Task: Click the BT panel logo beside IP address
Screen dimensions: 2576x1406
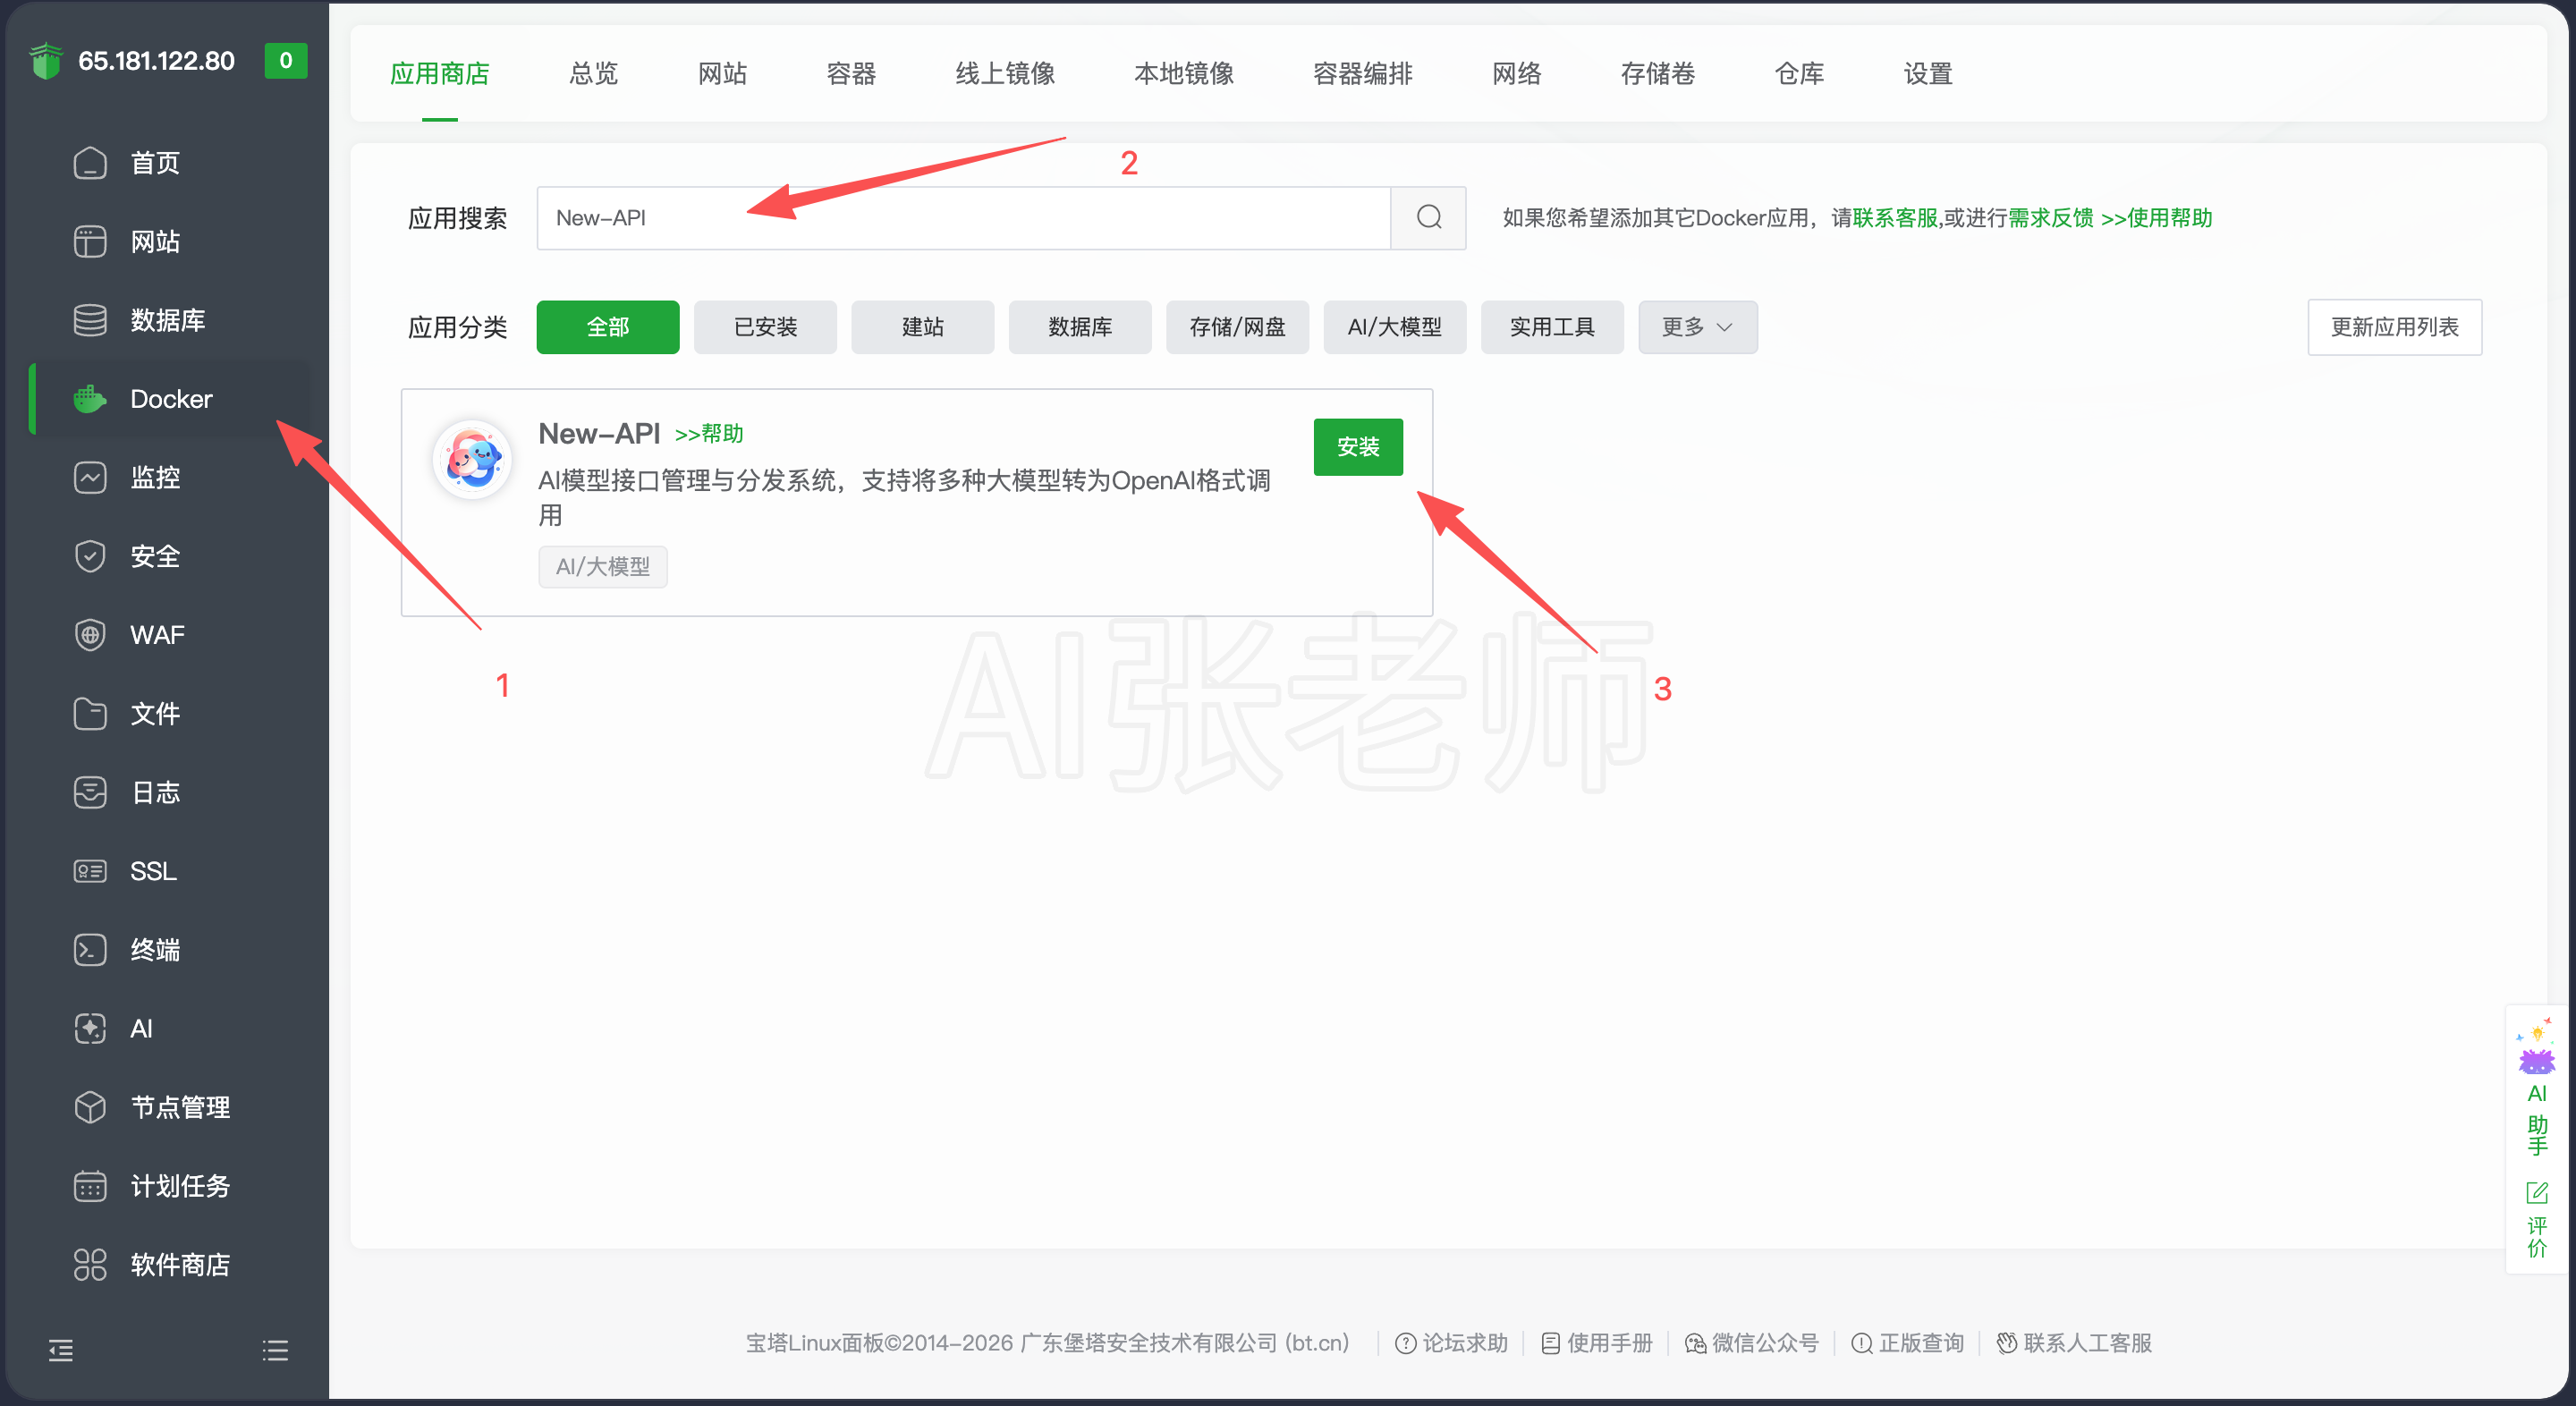Action: [x=45, y=61]
